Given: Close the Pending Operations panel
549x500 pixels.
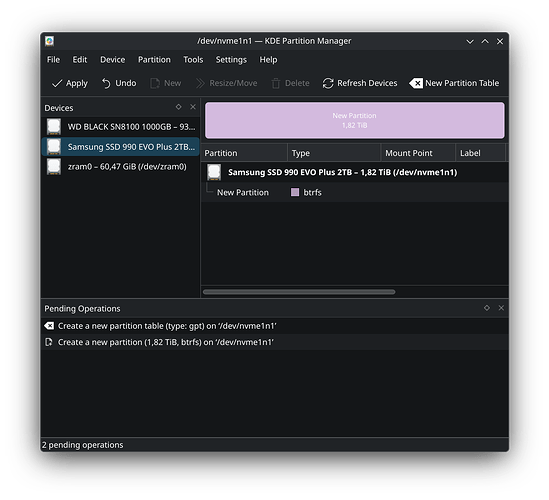Looking at the screenshot, I should pos(501,308).
